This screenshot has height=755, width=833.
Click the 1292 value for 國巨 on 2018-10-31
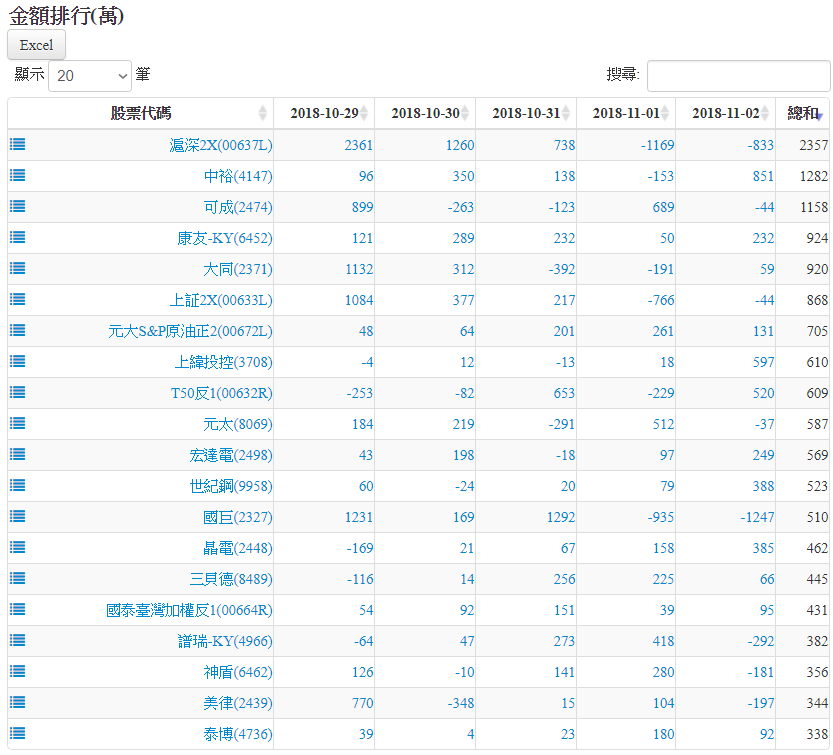(x=559, y=517)
